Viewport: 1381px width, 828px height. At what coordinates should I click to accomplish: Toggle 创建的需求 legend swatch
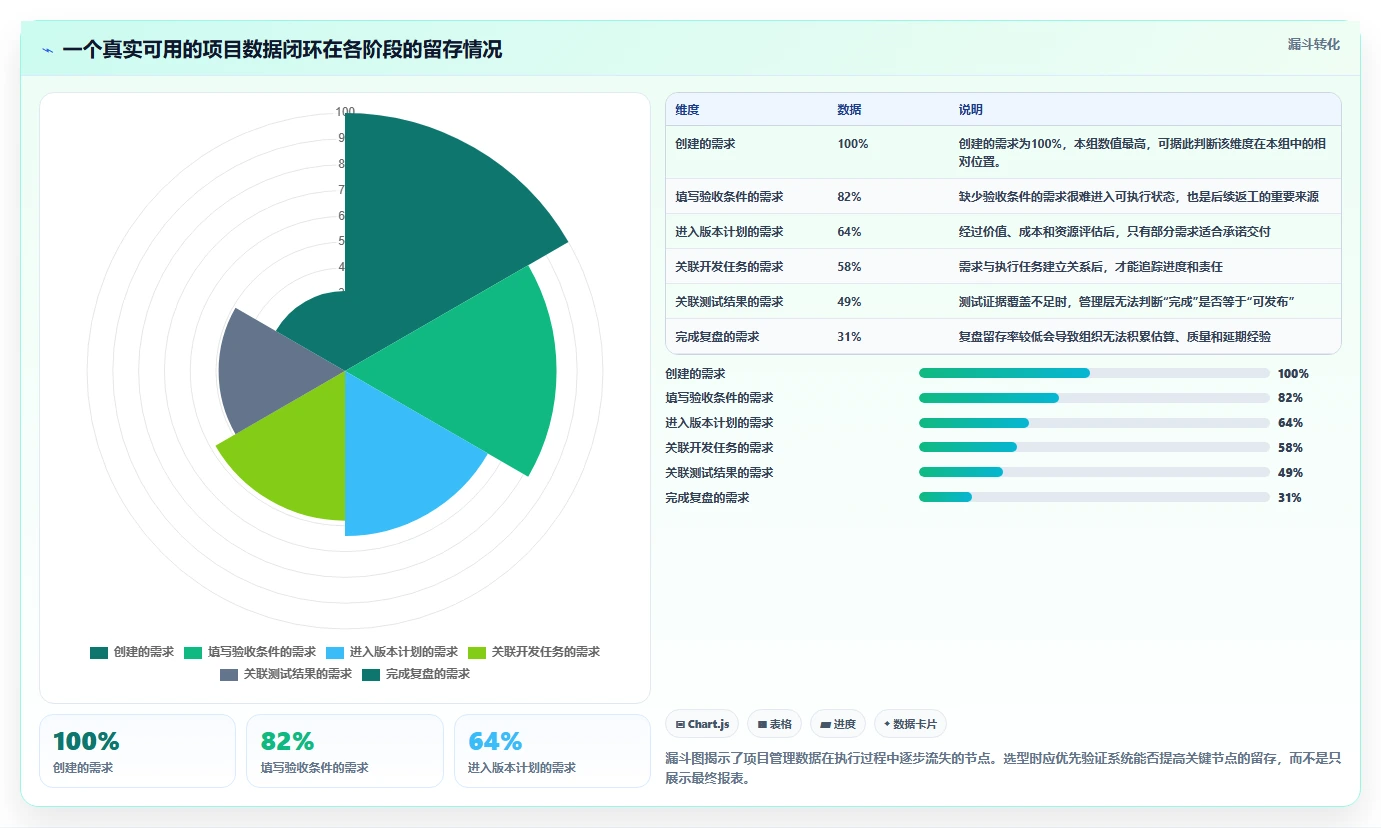click(x=99, y=652)
